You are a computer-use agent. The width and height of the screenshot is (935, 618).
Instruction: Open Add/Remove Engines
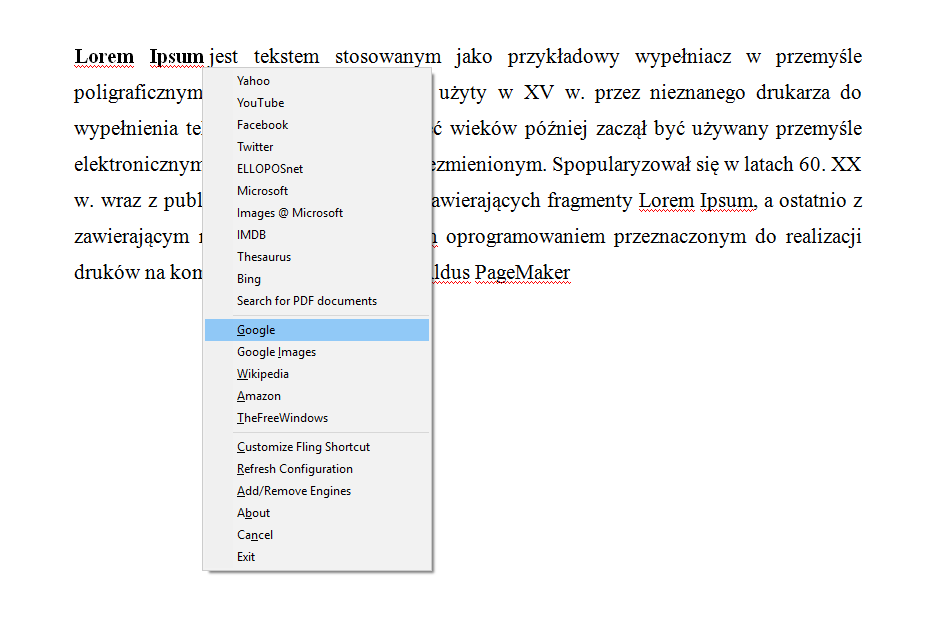(317, 491)
